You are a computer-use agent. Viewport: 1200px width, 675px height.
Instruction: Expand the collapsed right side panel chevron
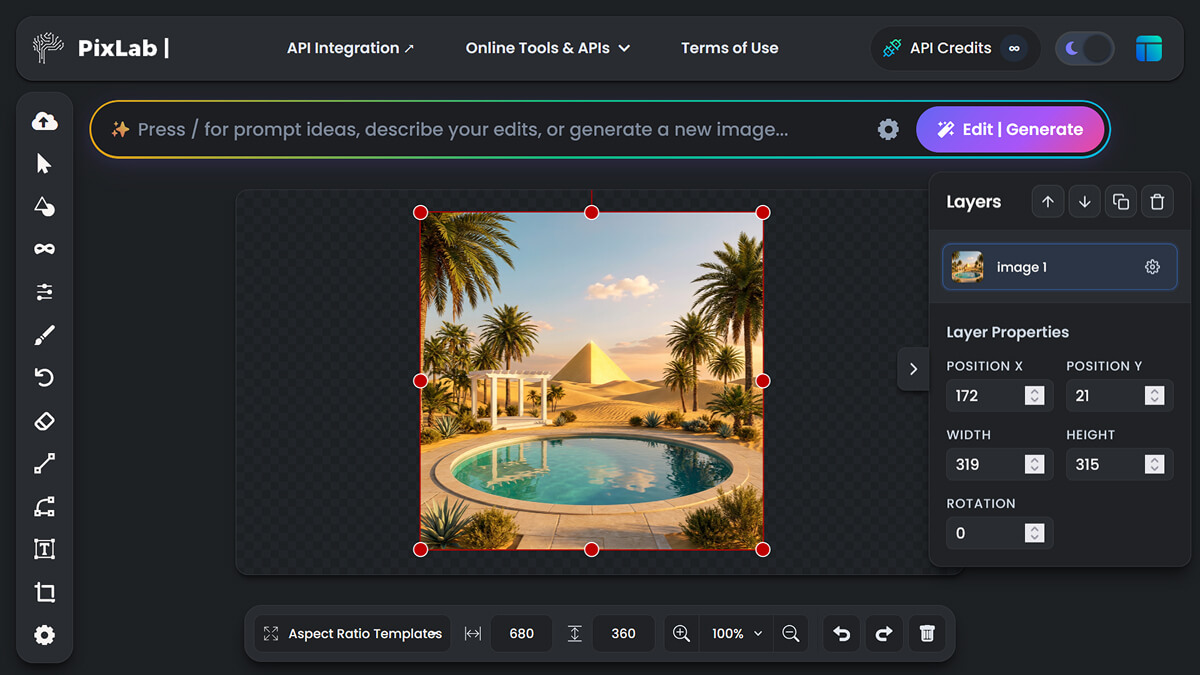click(913, 368)
